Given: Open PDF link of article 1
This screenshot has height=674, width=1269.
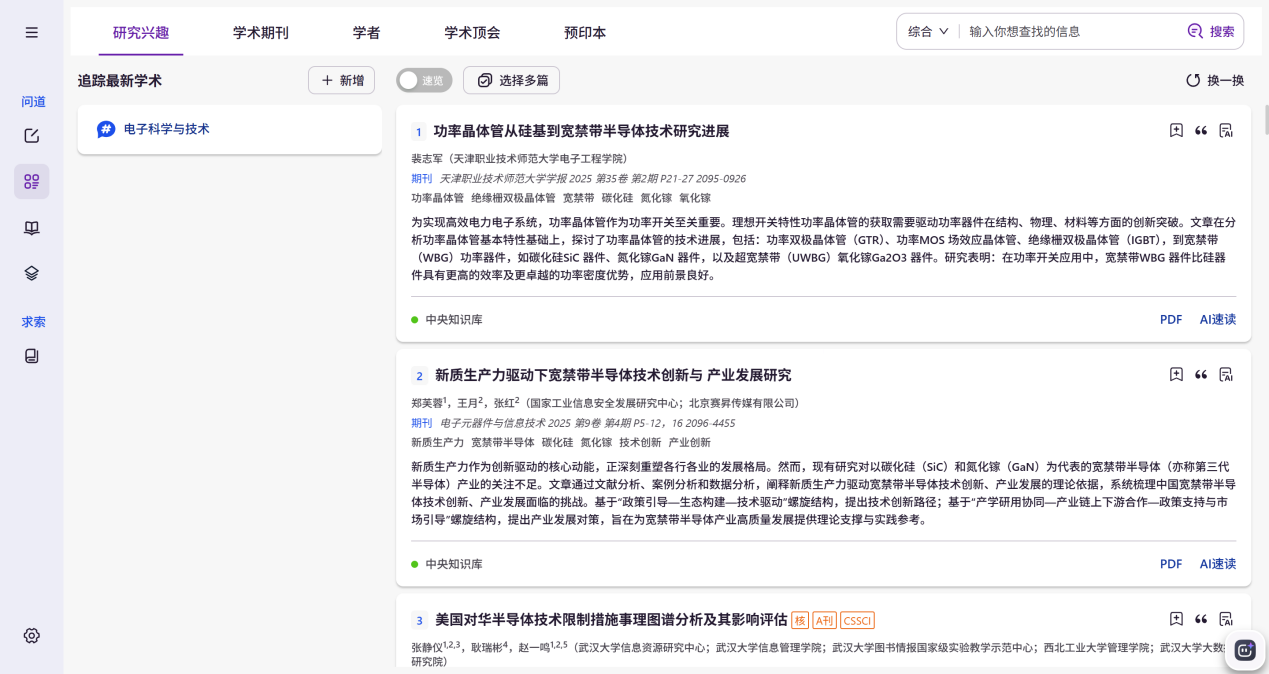Looking at the screenshot, I should [x=1171, y=319].
